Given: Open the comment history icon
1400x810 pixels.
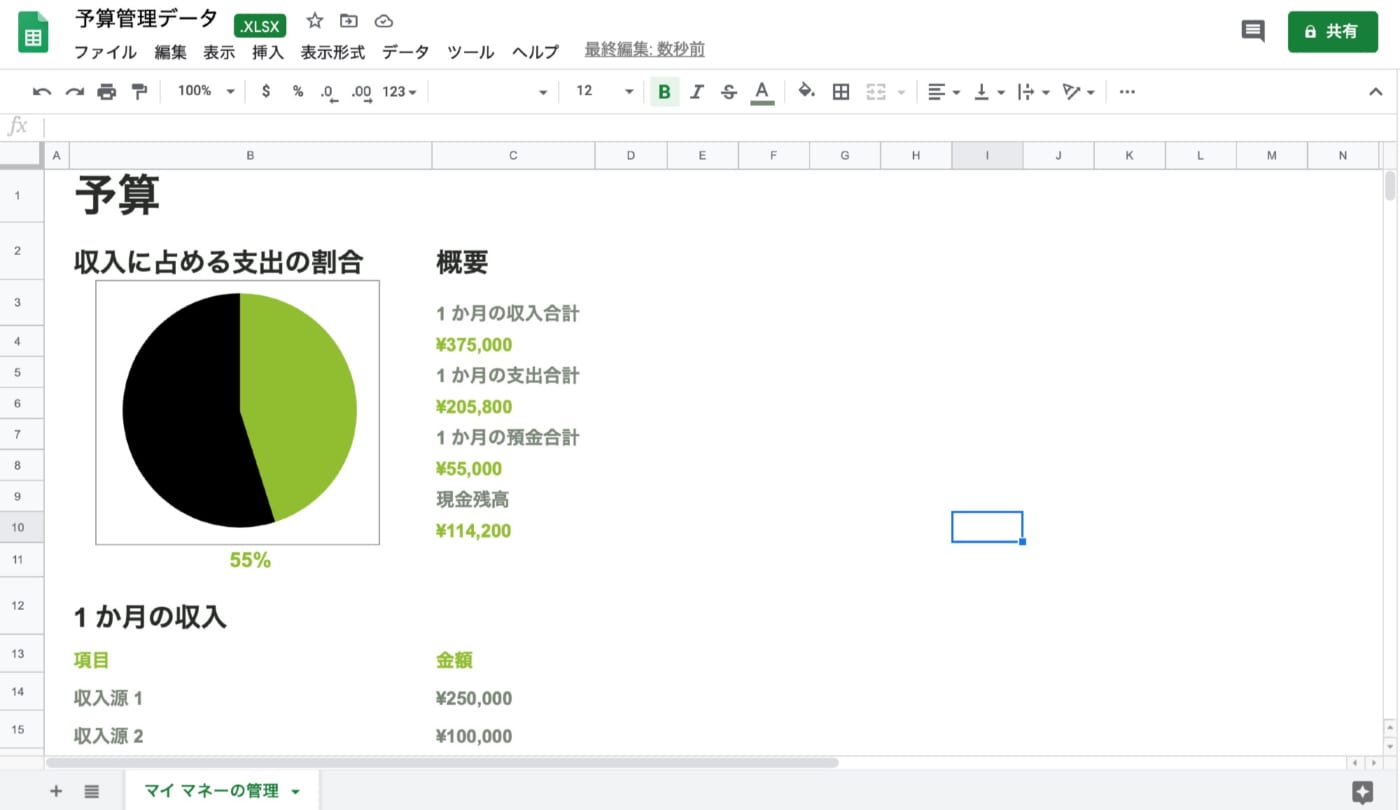Looking at the screenshot, I should point(1253,31).
